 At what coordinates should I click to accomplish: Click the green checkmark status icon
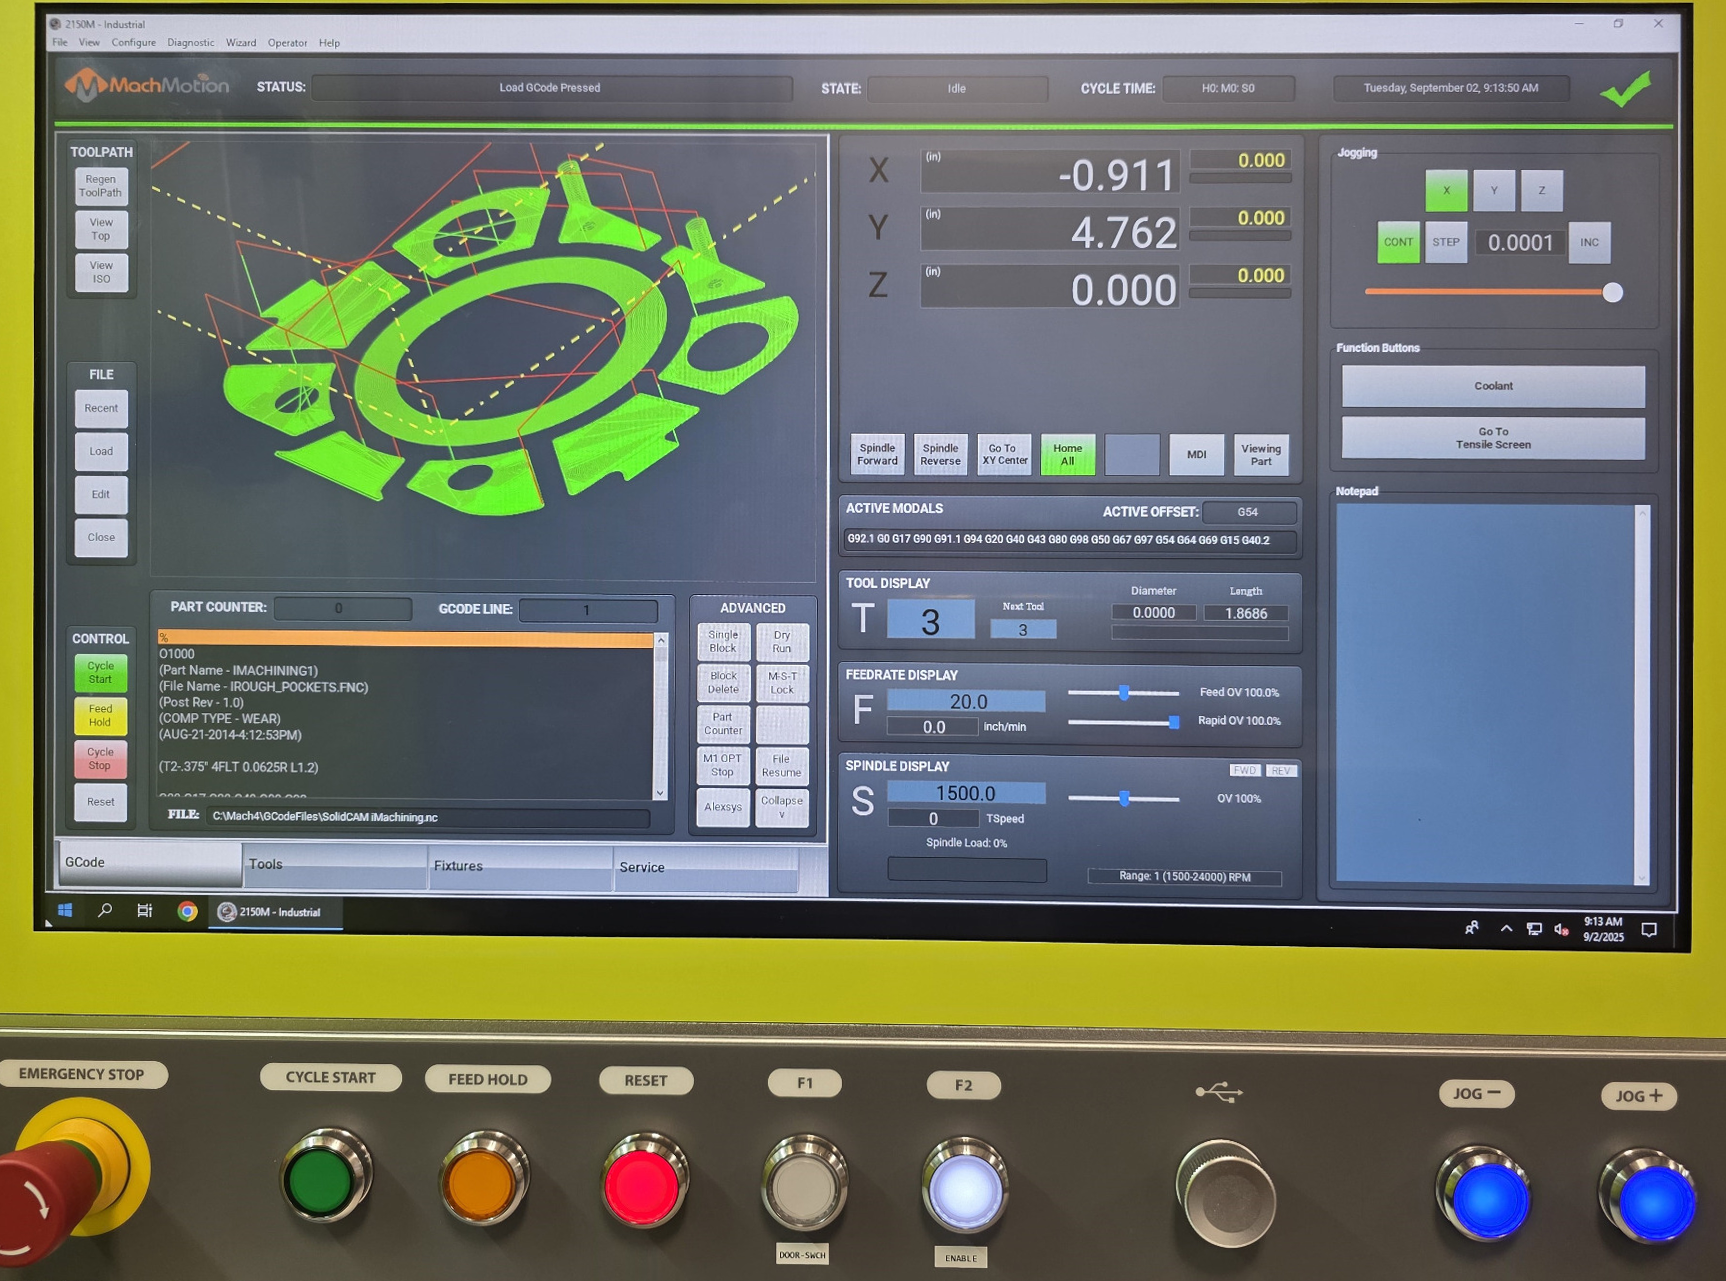tap(1626, 90)
